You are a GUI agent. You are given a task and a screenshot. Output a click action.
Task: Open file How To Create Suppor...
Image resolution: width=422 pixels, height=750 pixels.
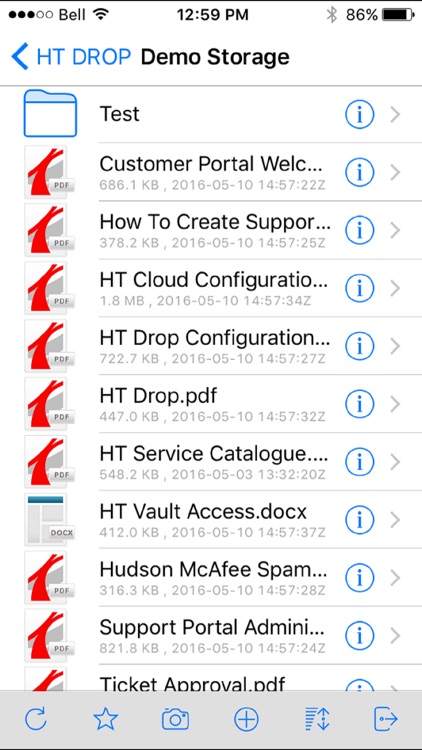pos(215,222)
